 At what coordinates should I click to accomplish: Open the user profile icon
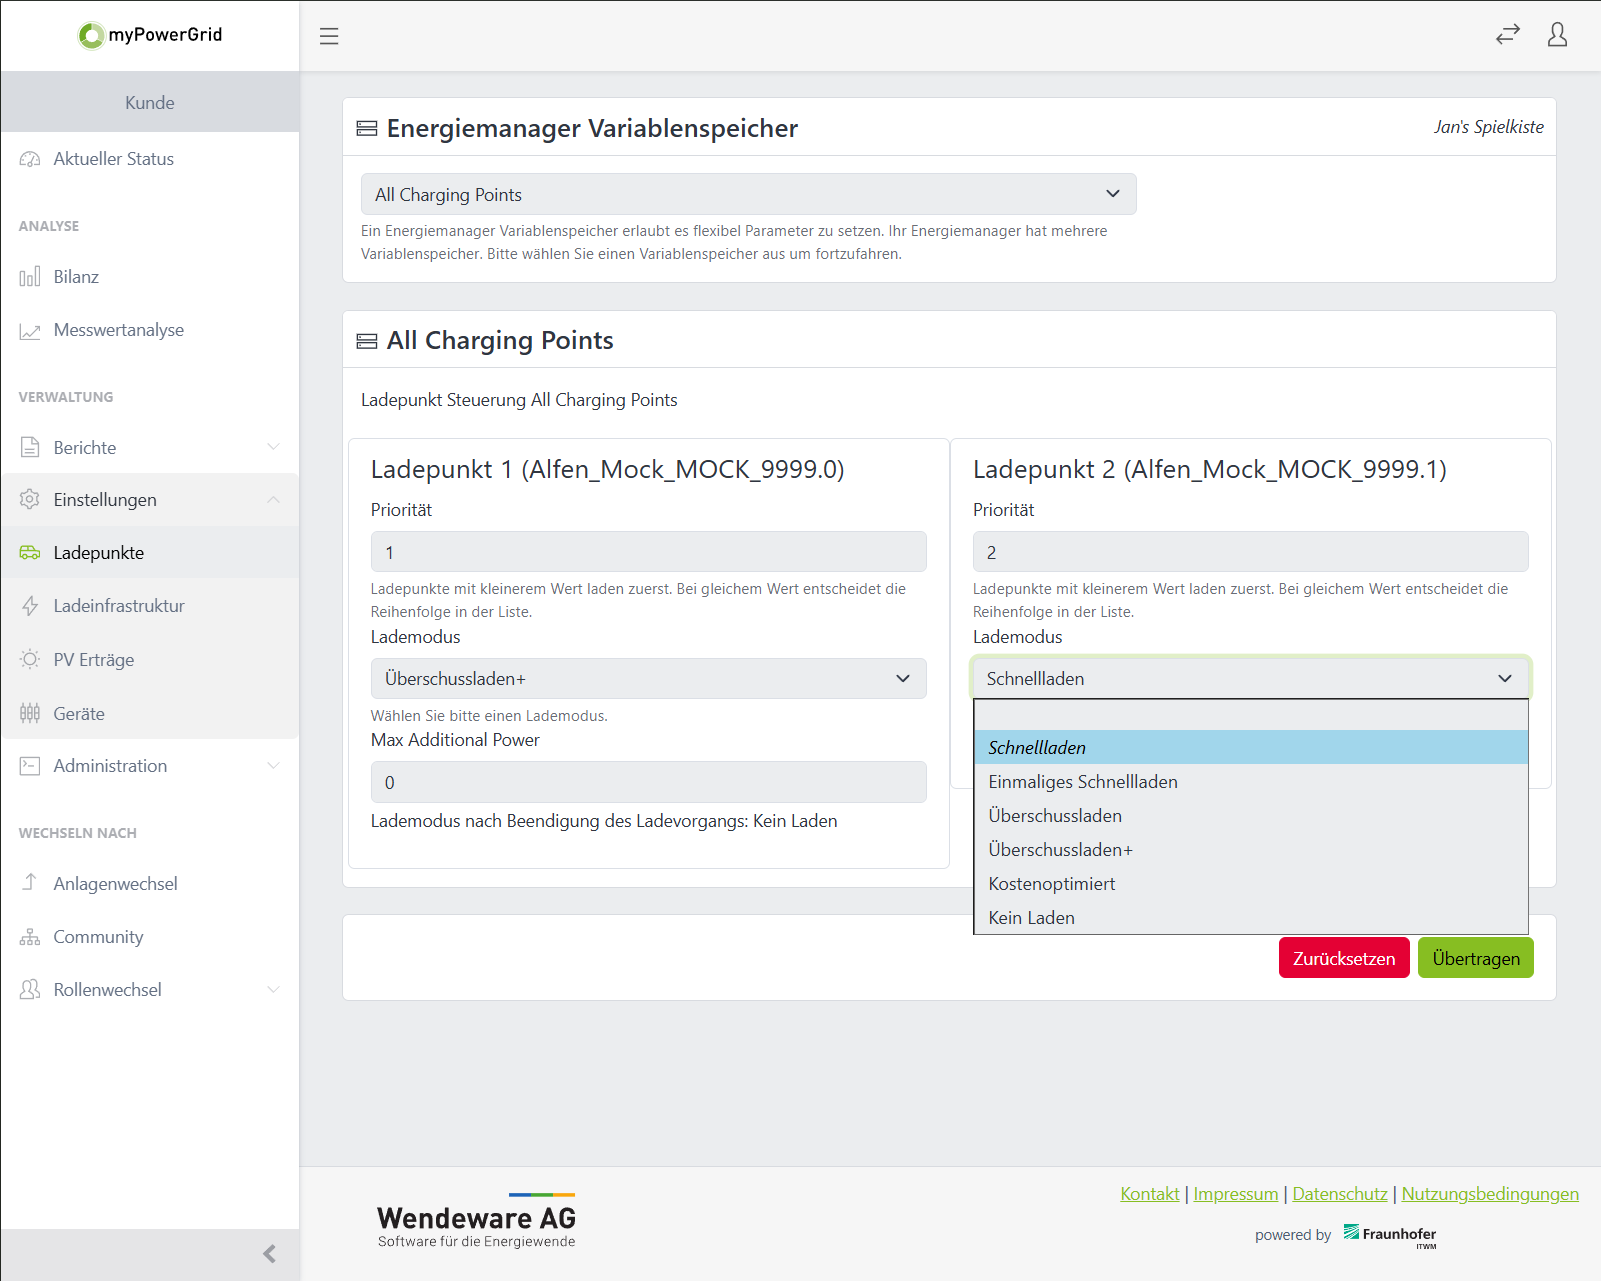point(1557,35)
